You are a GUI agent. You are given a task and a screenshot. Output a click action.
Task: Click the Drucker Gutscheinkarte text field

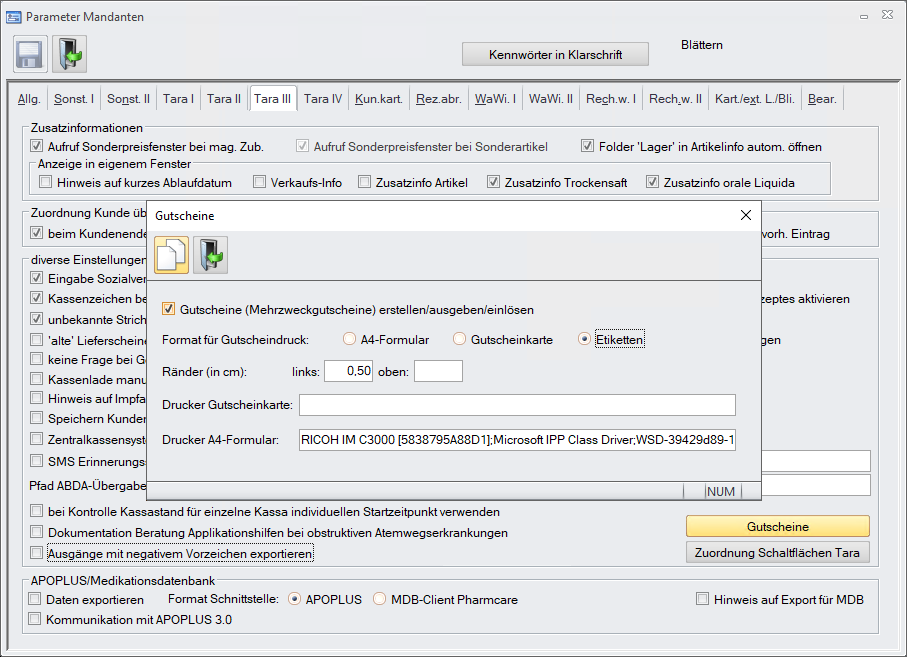[x=517, y=405]
